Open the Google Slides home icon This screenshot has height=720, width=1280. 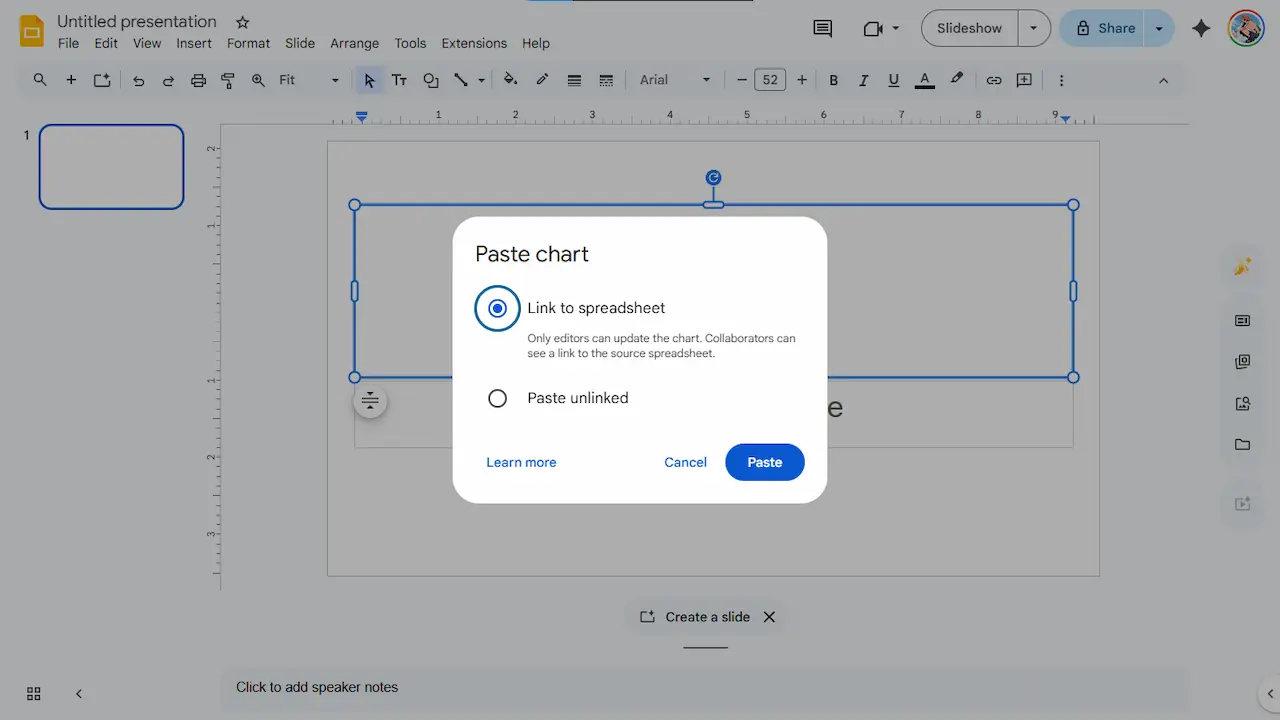tap(32, 31)
